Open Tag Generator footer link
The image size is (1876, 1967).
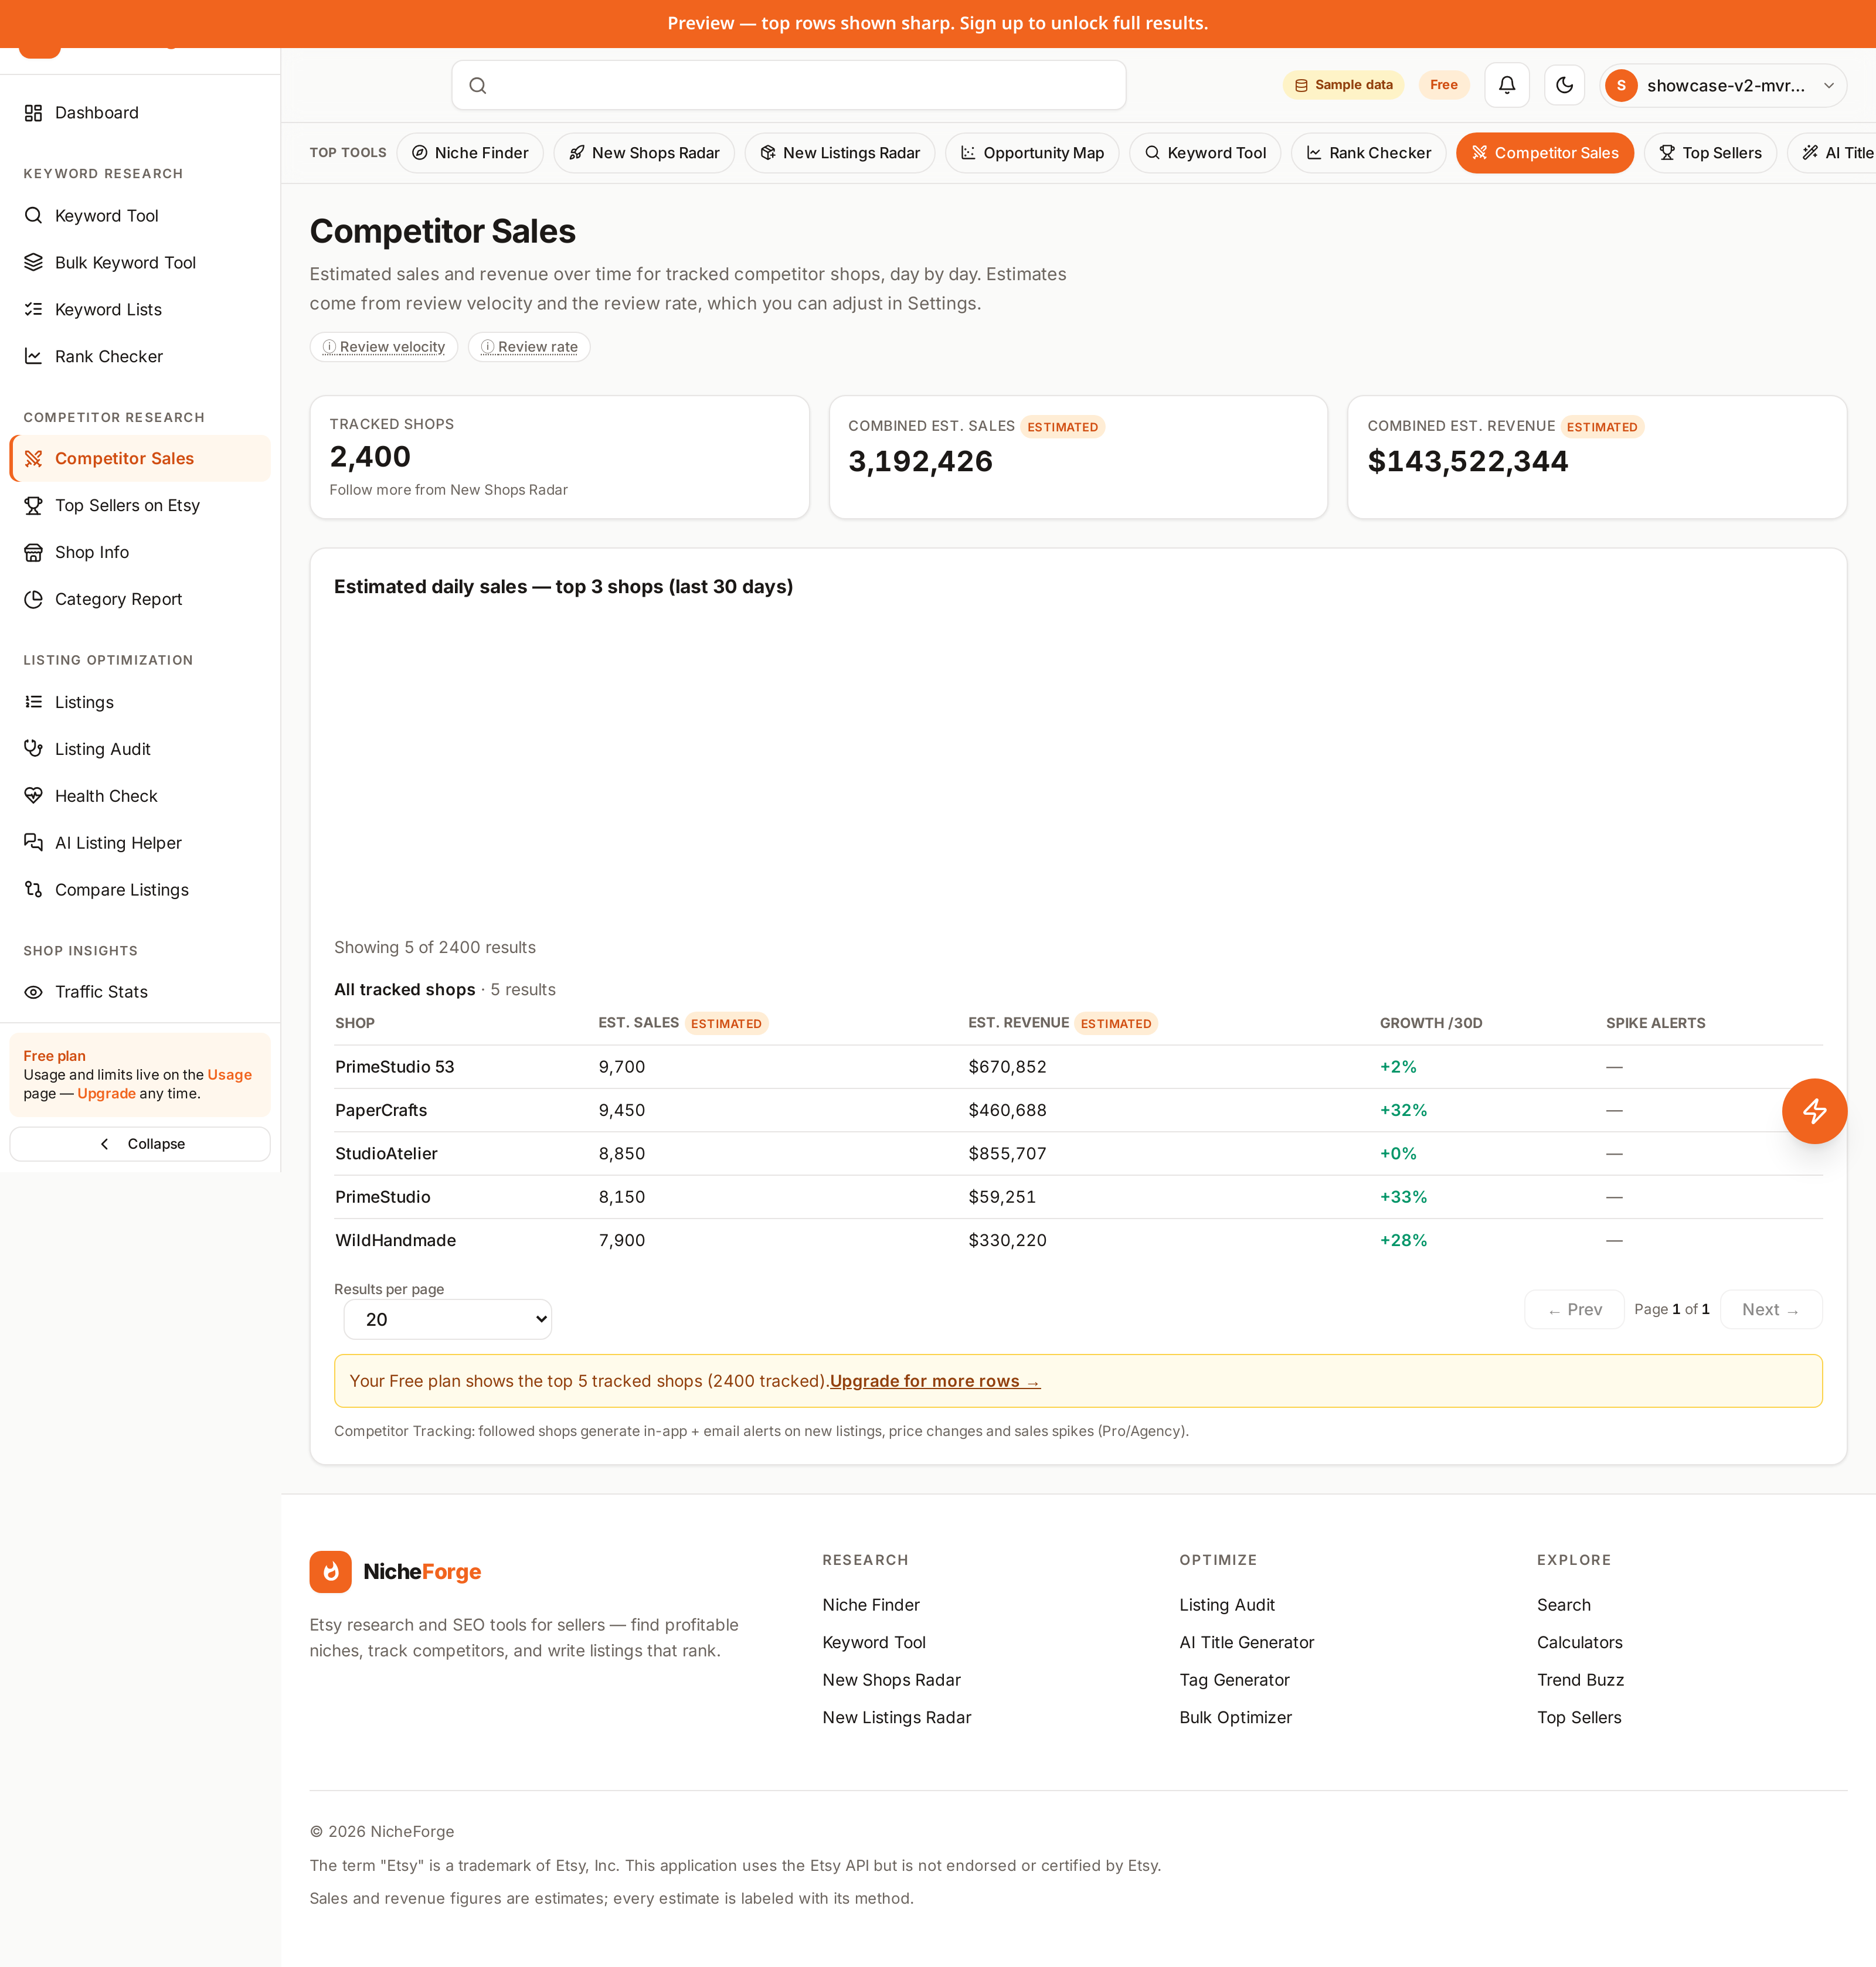click(x=1234, y=1681)
